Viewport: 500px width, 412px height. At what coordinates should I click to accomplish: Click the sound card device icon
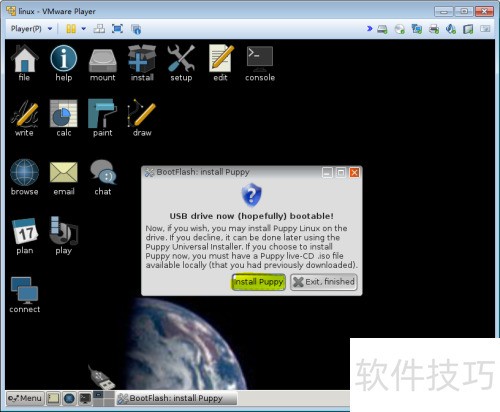click(451, 29)
